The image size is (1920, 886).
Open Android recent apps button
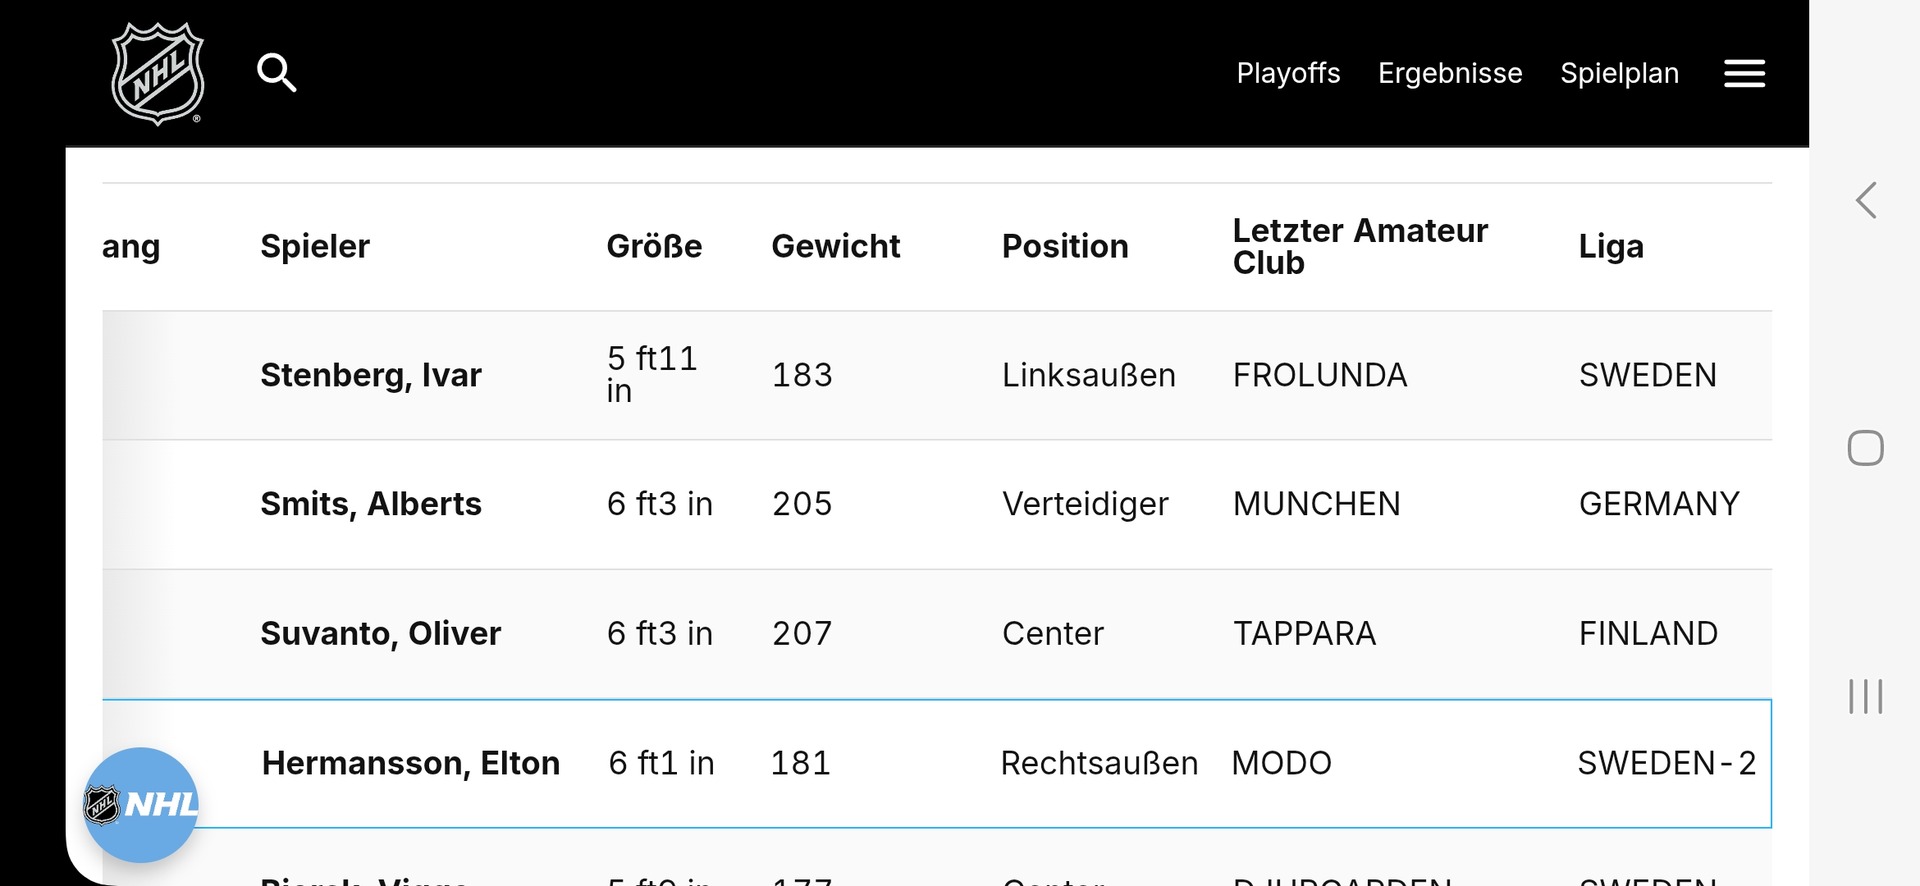pos(1865,696)
